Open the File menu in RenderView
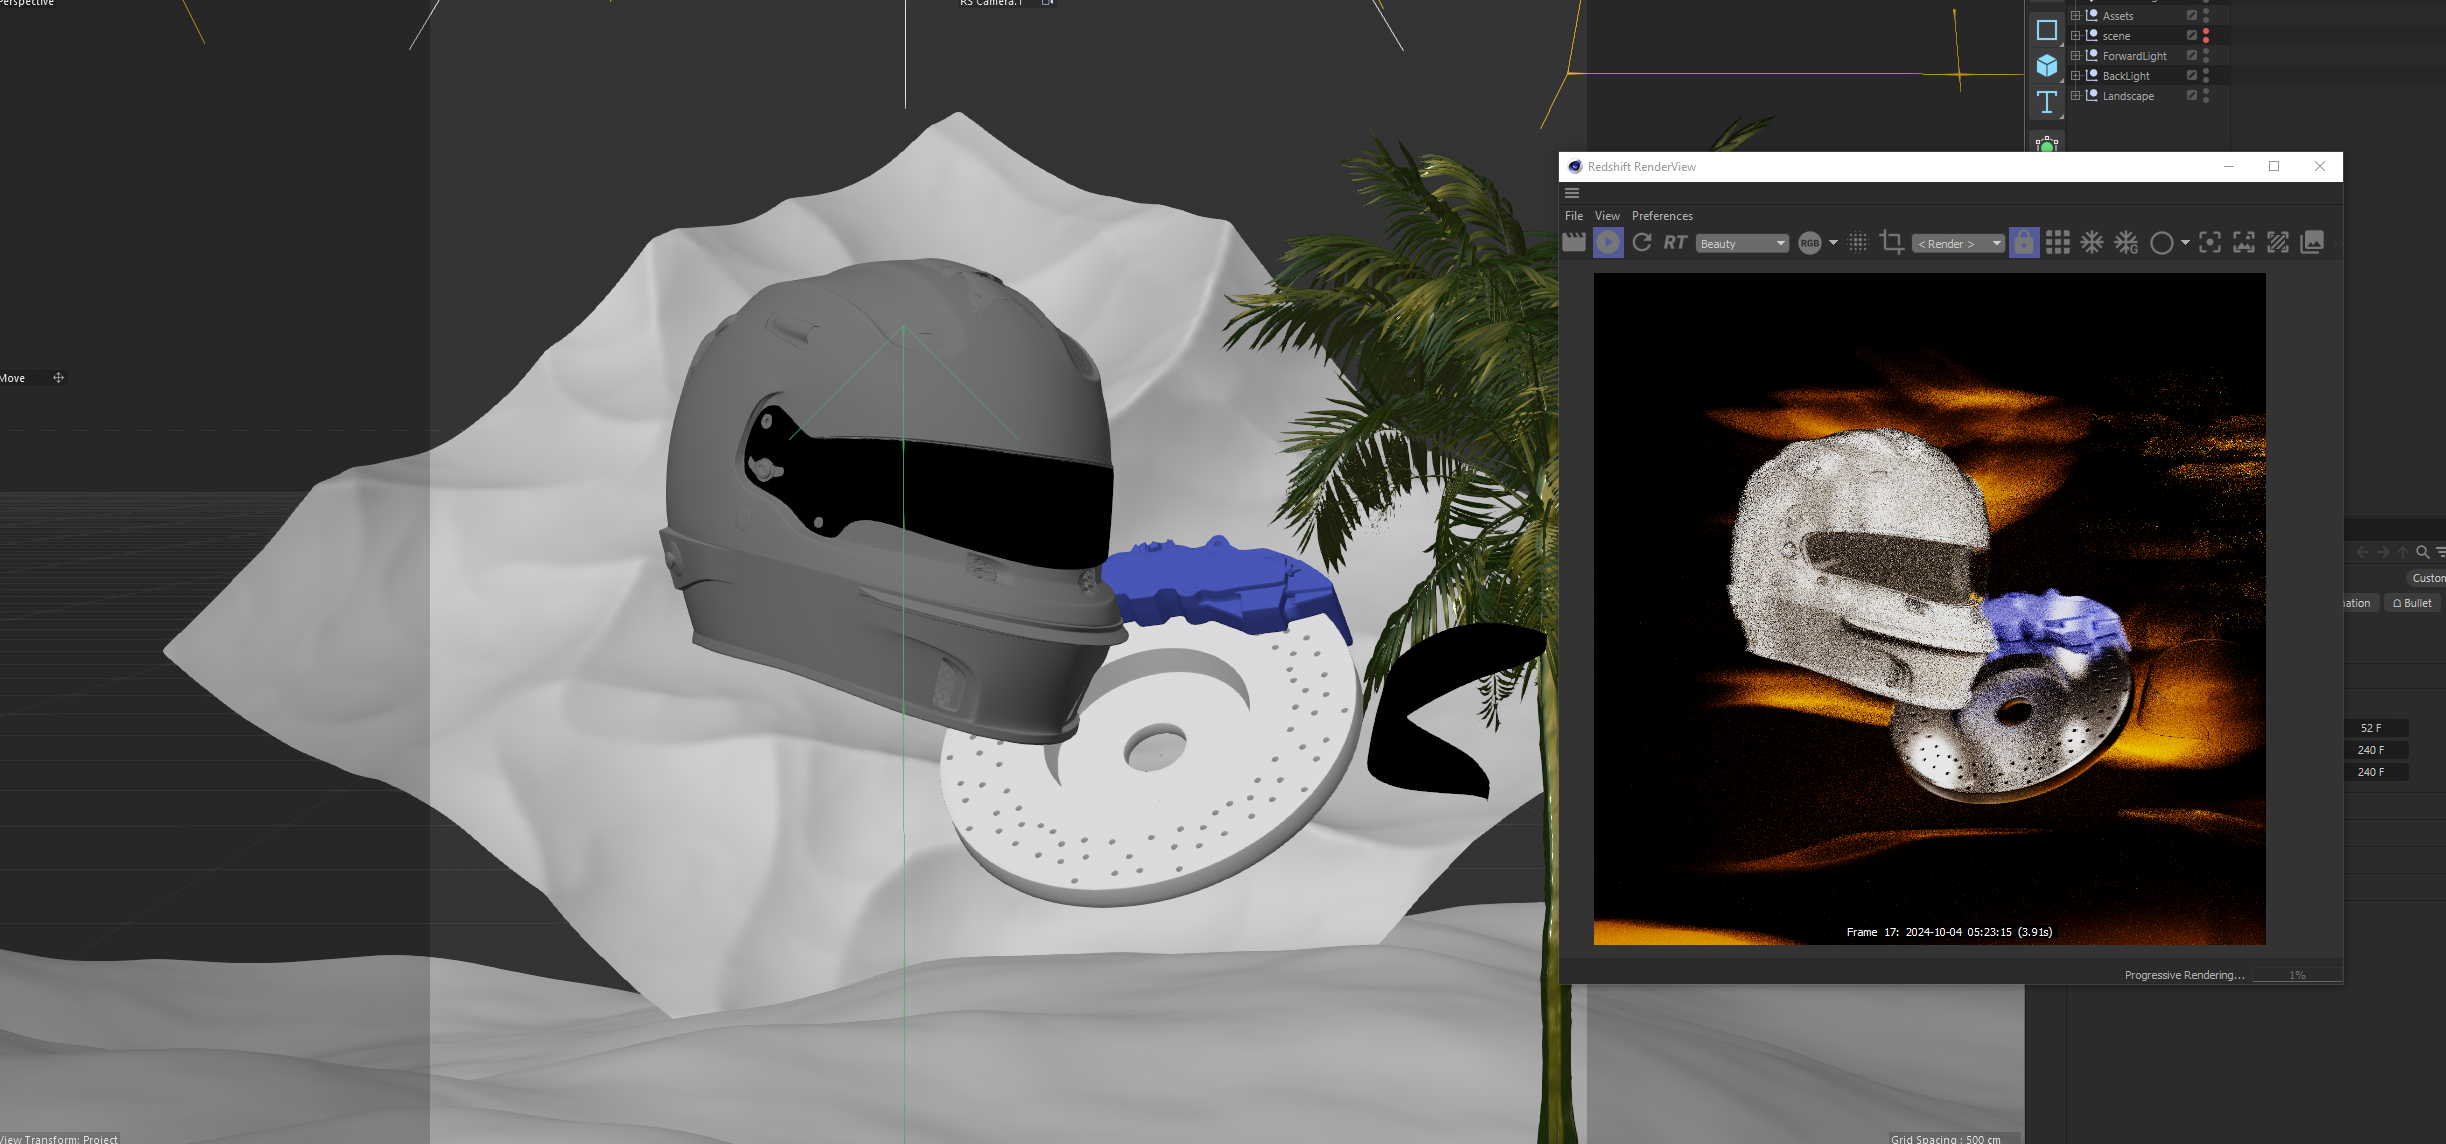Screen dimensions: 2446x1144 (1574, 216)
